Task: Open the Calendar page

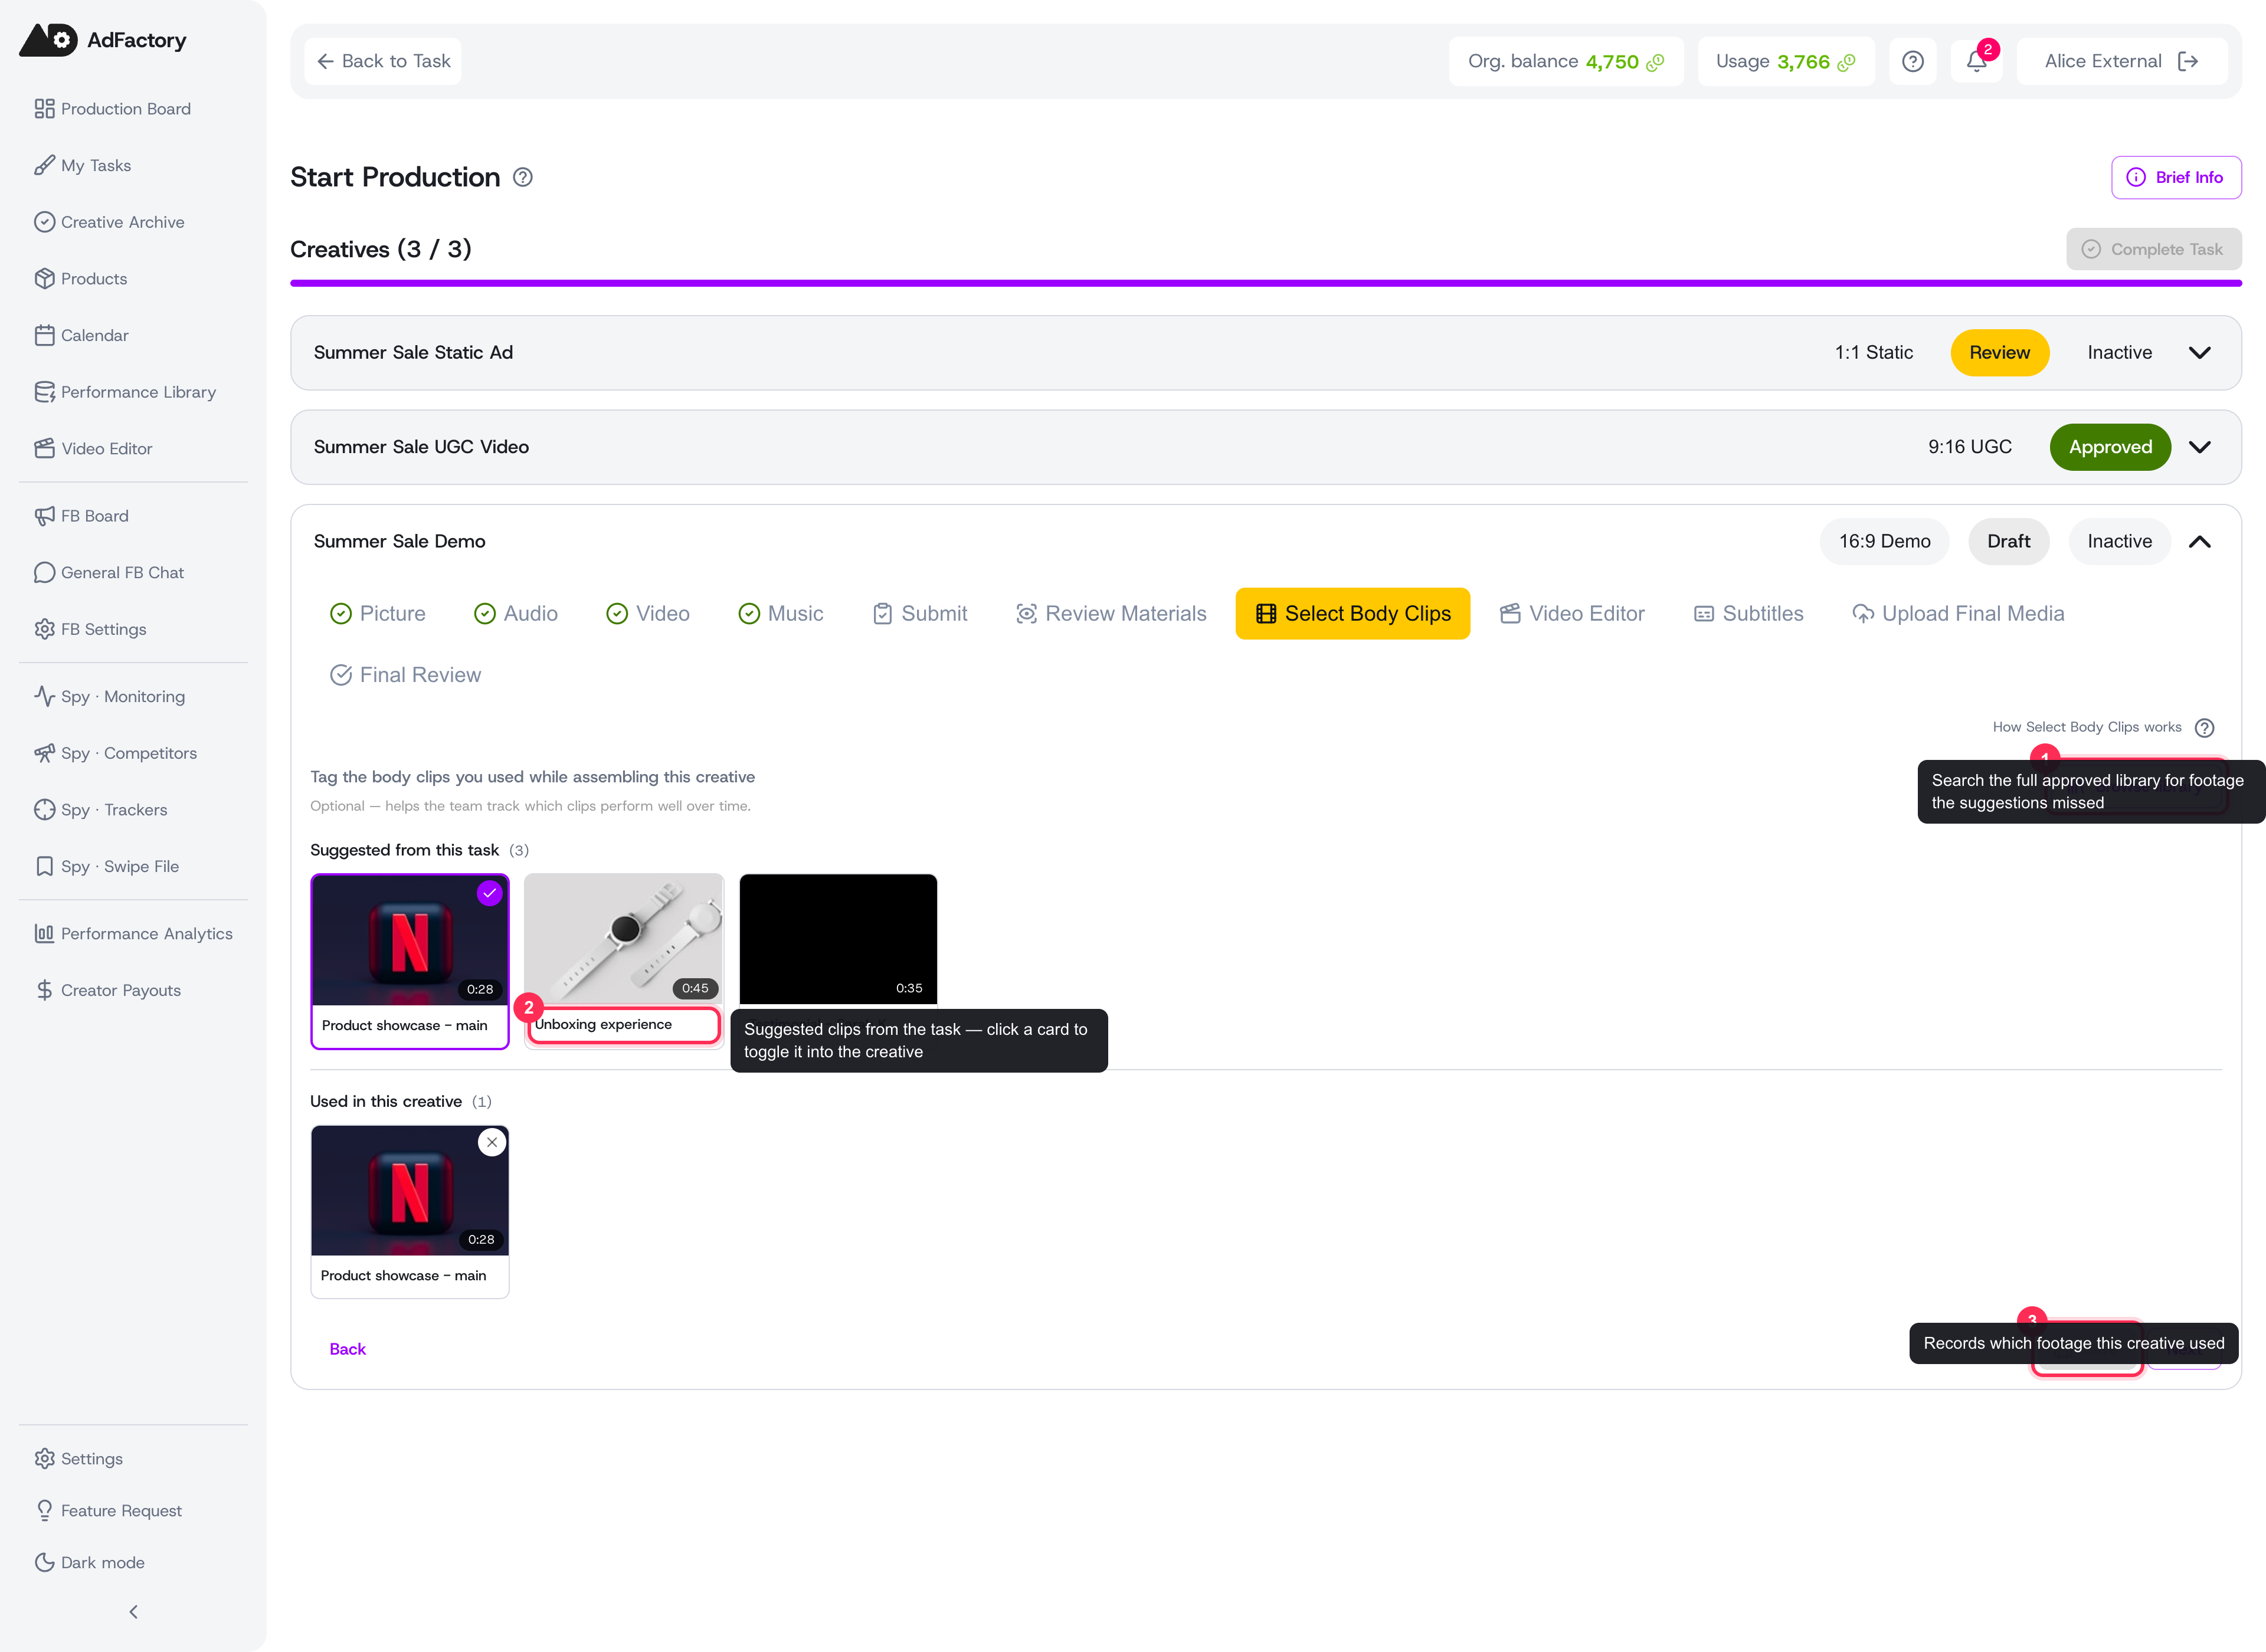Action: tap(81, 335)
